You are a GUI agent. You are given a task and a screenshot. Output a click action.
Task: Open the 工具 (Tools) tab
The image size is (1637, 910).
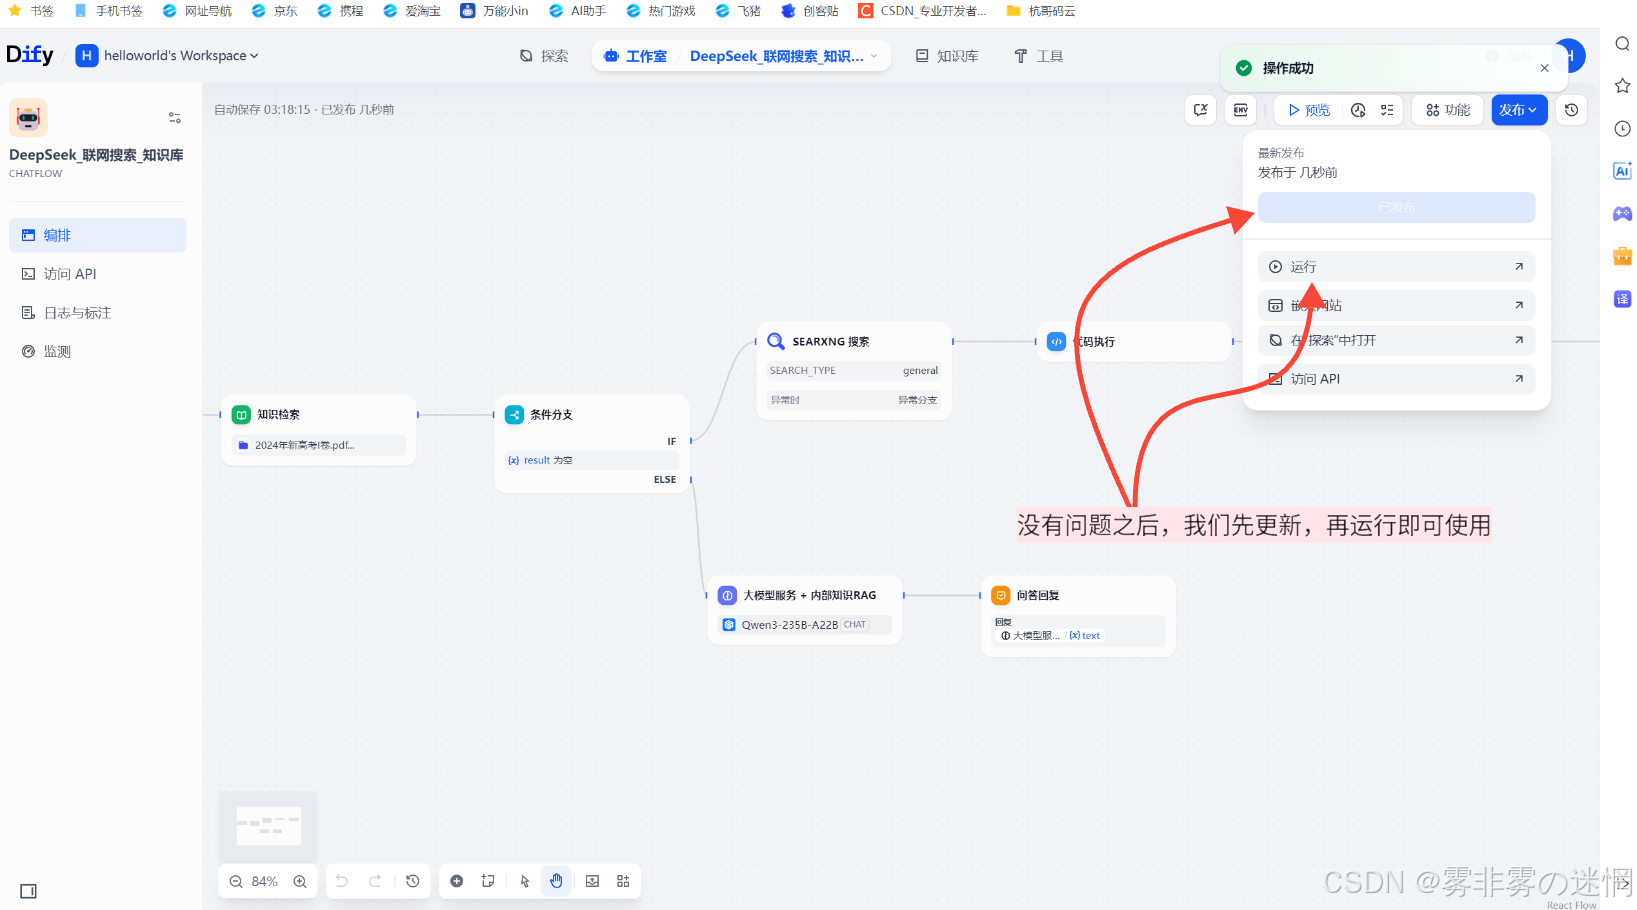click(1038, 56)
